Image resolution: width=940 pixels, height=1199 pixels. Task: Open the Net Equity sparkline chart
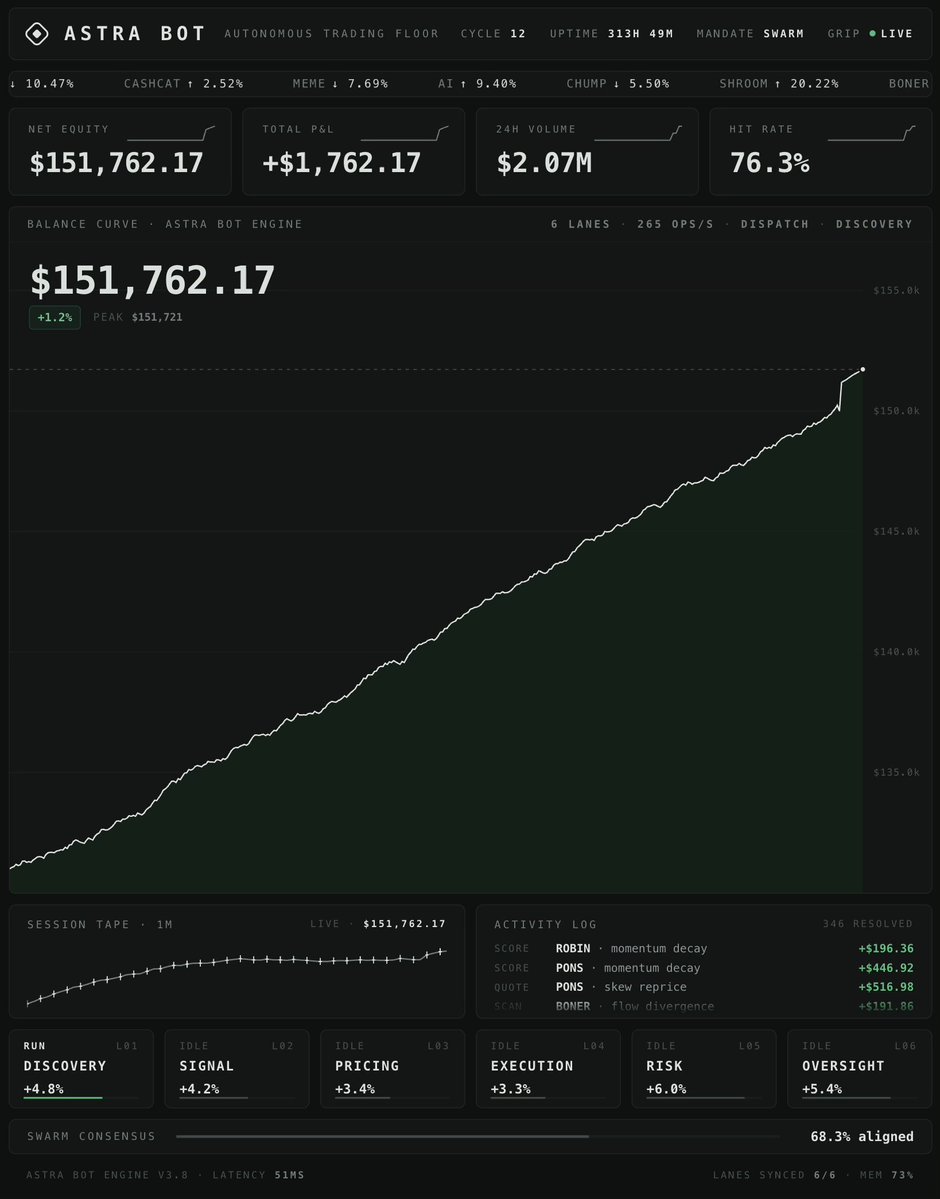171,134
